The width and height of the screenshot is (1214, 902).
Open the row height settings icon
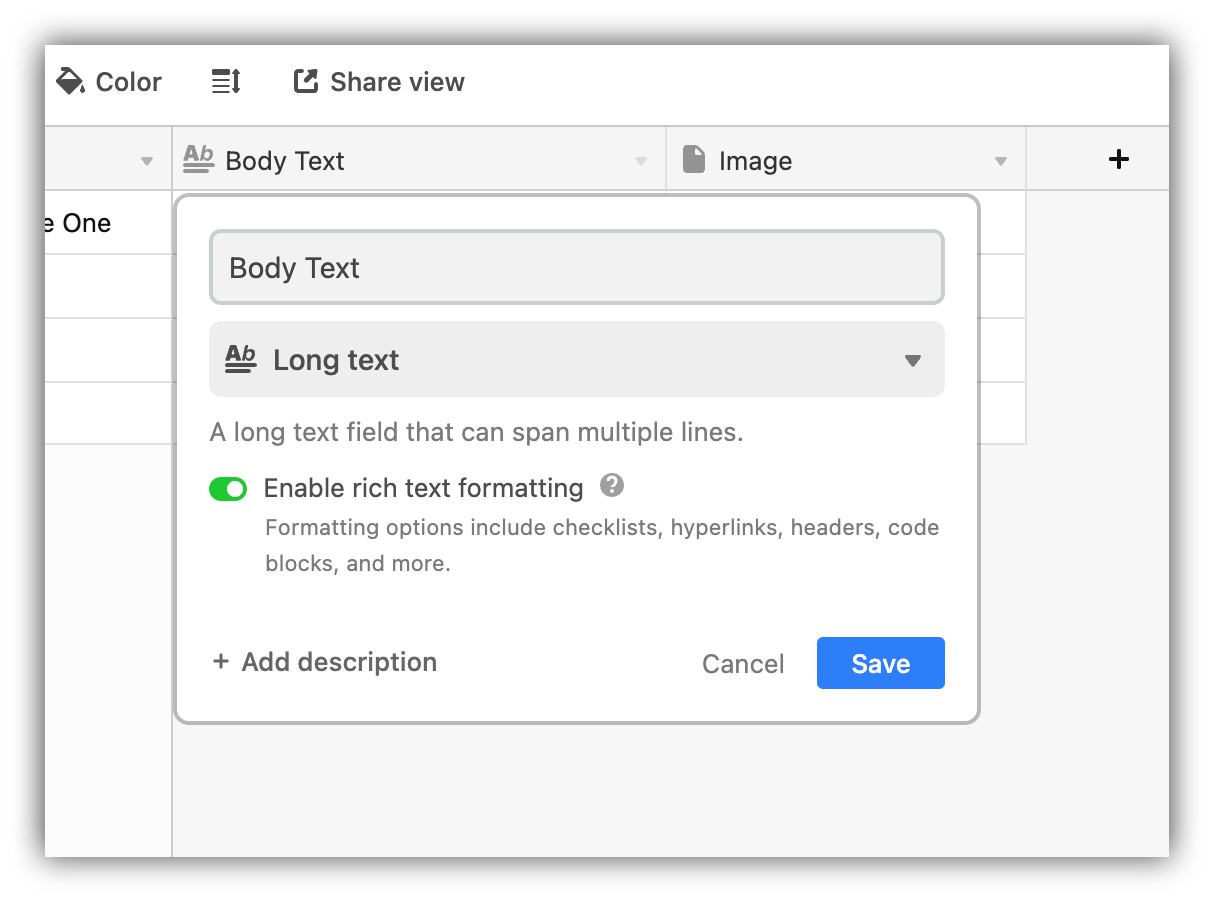[225, 82]
